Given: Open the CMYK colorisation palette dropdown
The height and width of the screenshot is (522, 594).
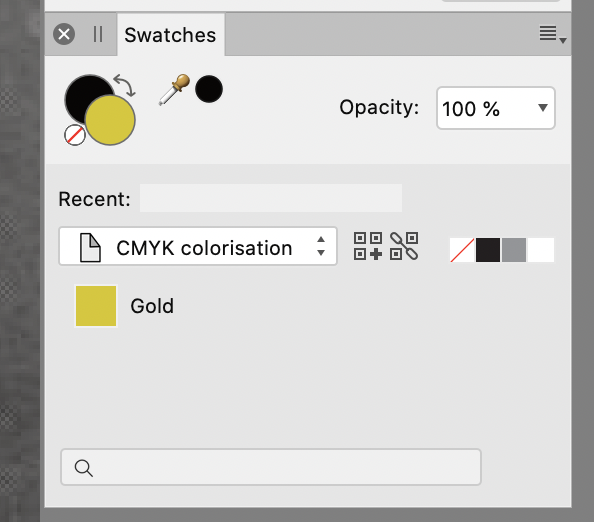Looking at the screenshot, I should [198, 246].
